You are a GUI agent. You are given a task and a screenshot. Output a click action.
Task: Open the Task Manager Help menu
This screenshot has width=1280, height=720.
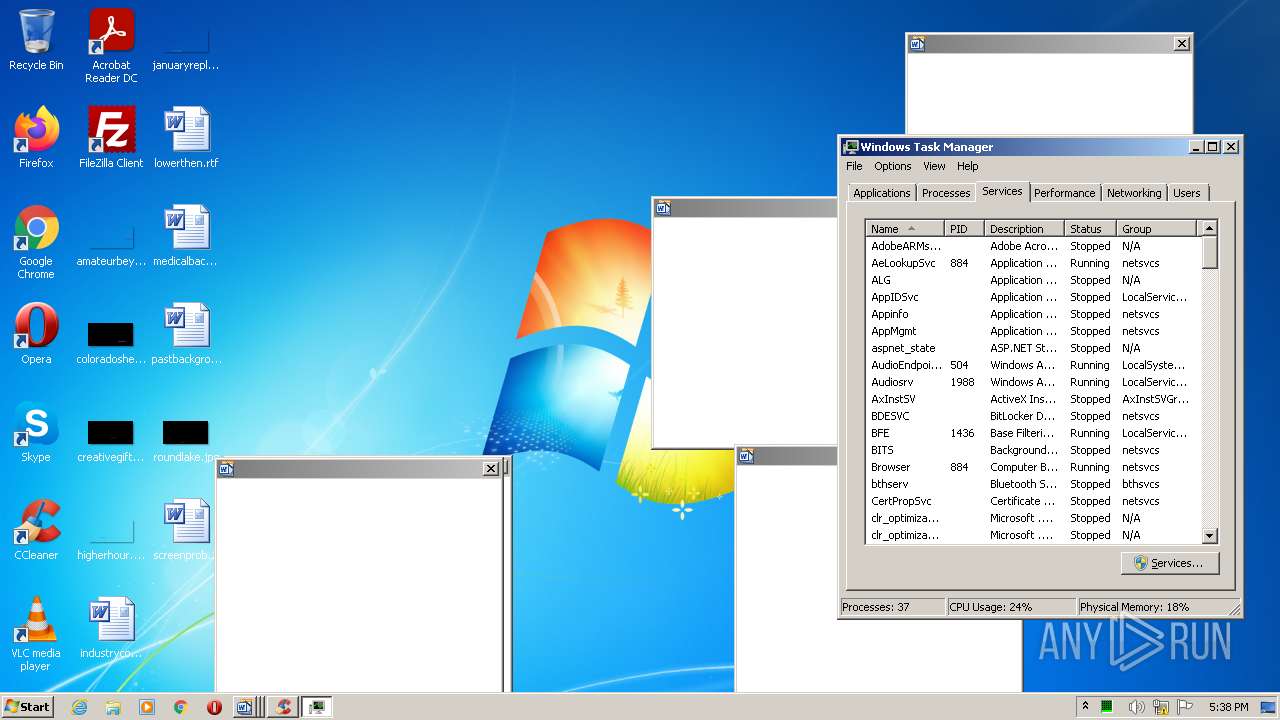967,166
